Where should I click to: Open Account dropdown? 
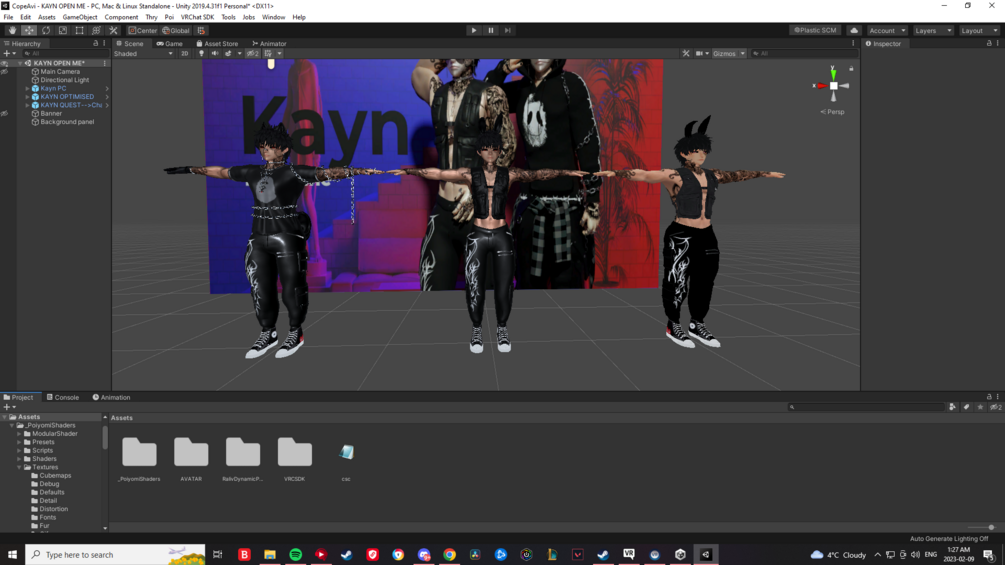[887, 30]
